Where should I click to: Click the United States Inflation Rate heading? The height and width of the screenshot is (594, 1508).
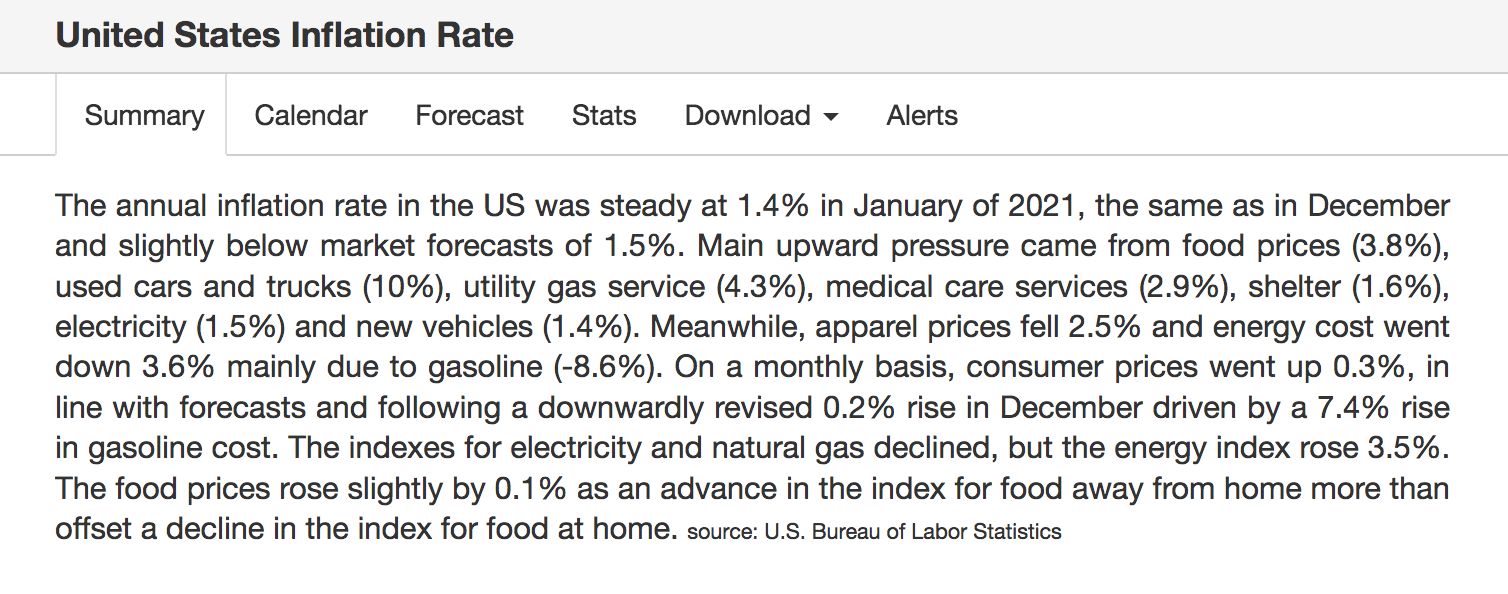pos(285,35)
